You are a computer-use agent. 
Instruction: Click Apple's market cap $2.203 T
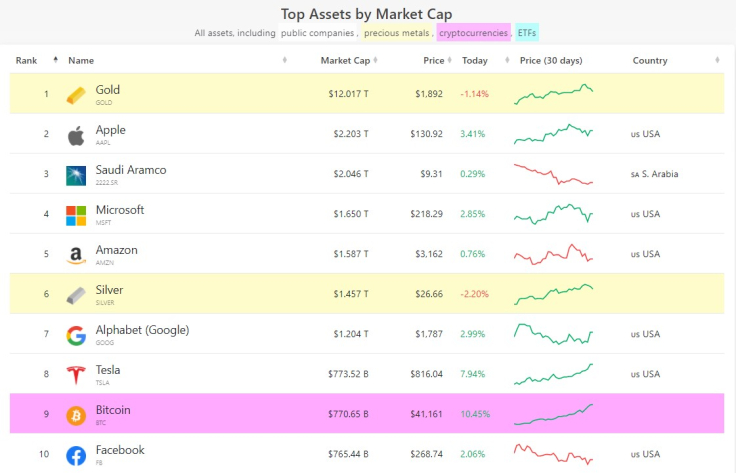click(x=351, y=134)
